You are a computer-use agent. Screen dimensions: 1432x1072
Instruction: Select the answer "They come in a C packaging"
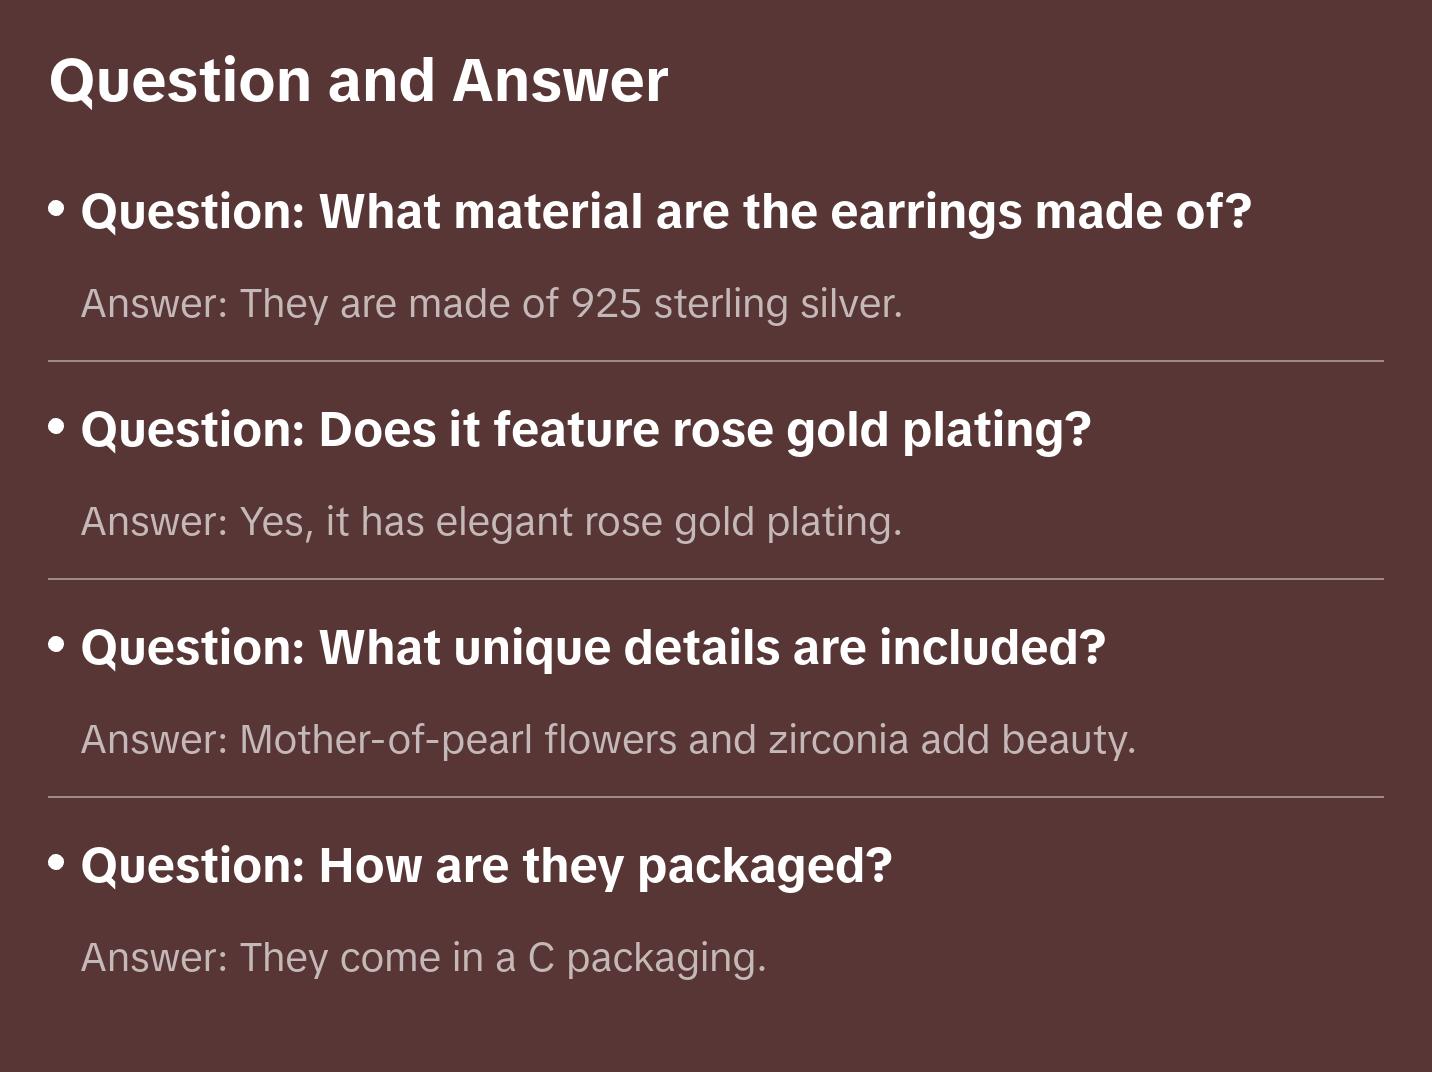coord(423,957)
